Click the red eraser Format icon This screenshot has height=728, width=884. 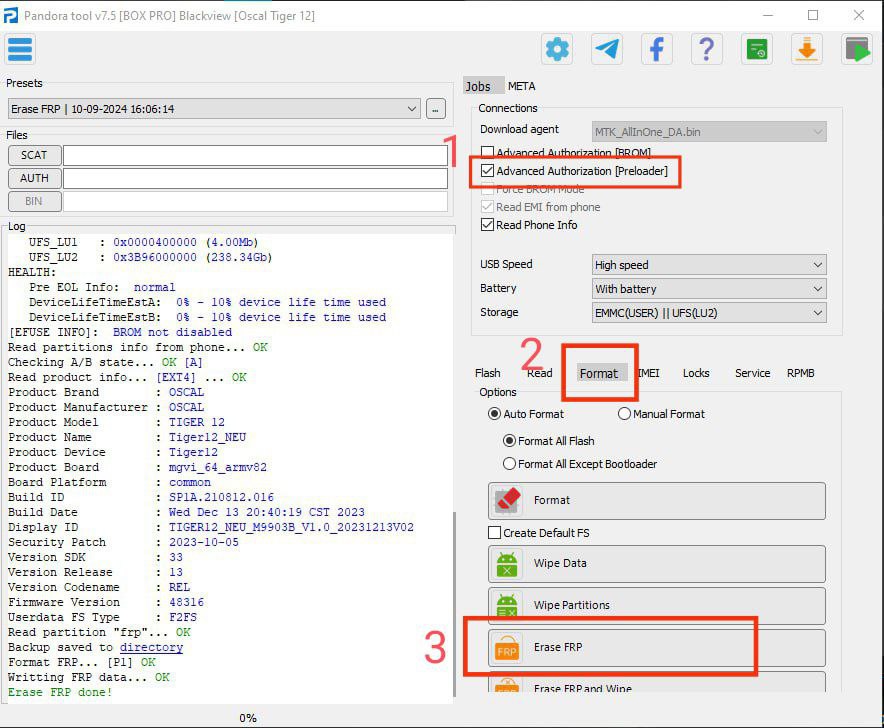pos(507,500)
